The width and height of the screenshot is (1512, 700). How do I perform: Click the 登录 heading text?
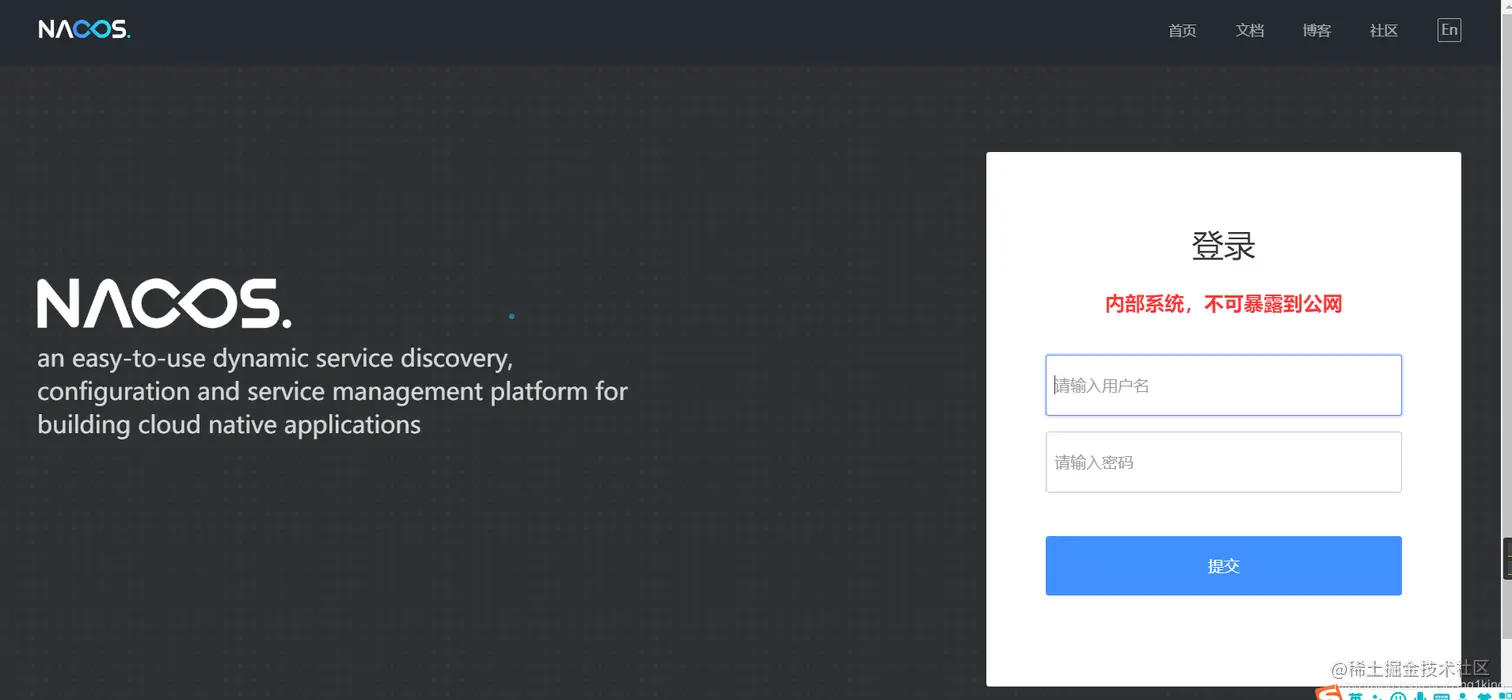tap(1223, 246)
